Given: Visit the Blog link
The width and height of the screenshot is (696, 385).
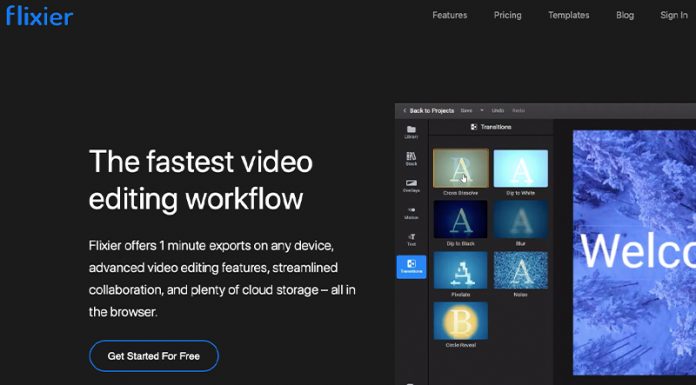Looking at the screenshot, I should [x=625, y=15].
